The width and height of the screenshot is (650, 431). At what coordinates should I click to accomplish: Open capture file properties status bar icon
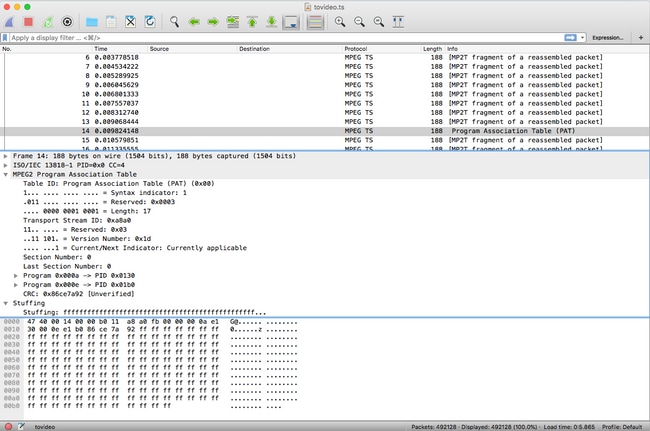(22, 426)
